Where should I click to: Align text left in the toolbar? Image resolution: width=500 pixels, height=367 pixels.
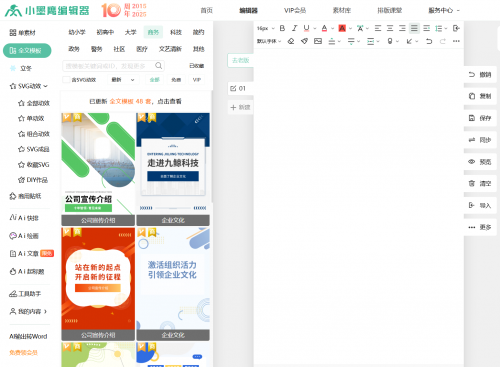point(378,28)
